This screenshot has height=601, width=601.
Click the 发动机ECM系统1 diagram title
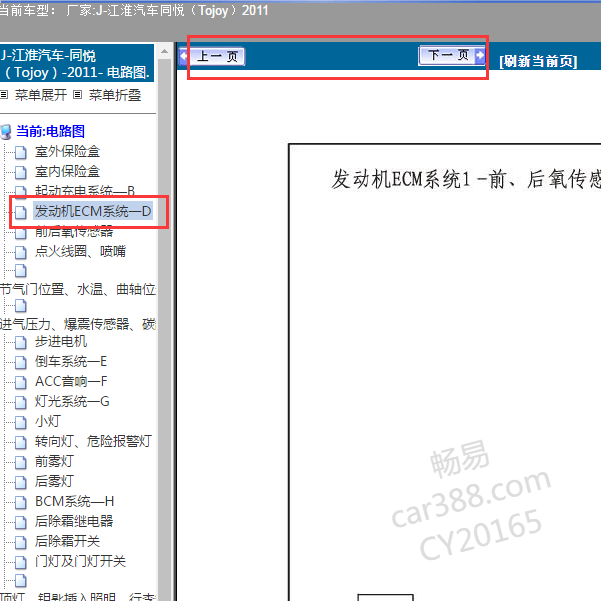(466, 179)
